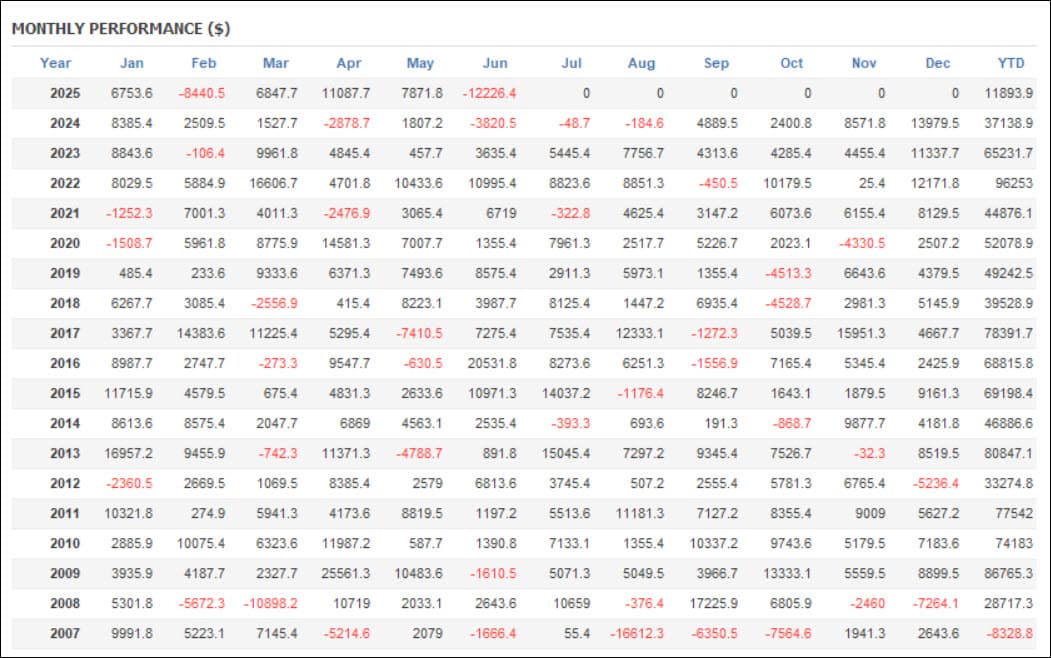Screen dimensions: 1051x658
Task: Click the -5236.4 December 2012 value
Action: click(x=936, y=483)
